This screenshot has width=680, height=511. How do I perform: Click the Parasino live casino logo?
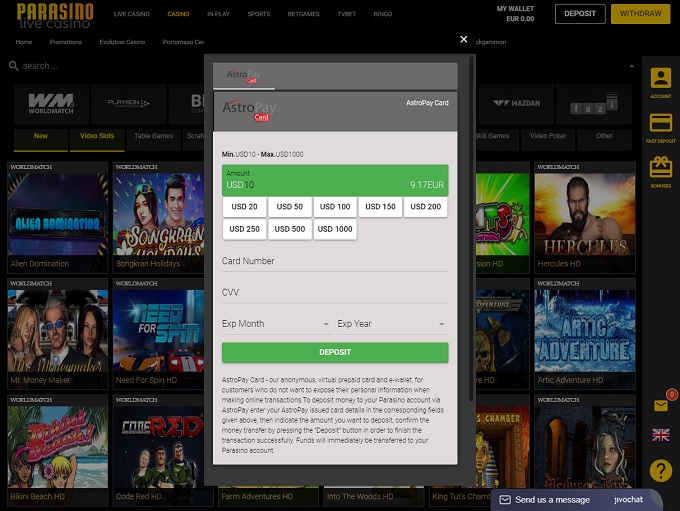click(55, 15)
